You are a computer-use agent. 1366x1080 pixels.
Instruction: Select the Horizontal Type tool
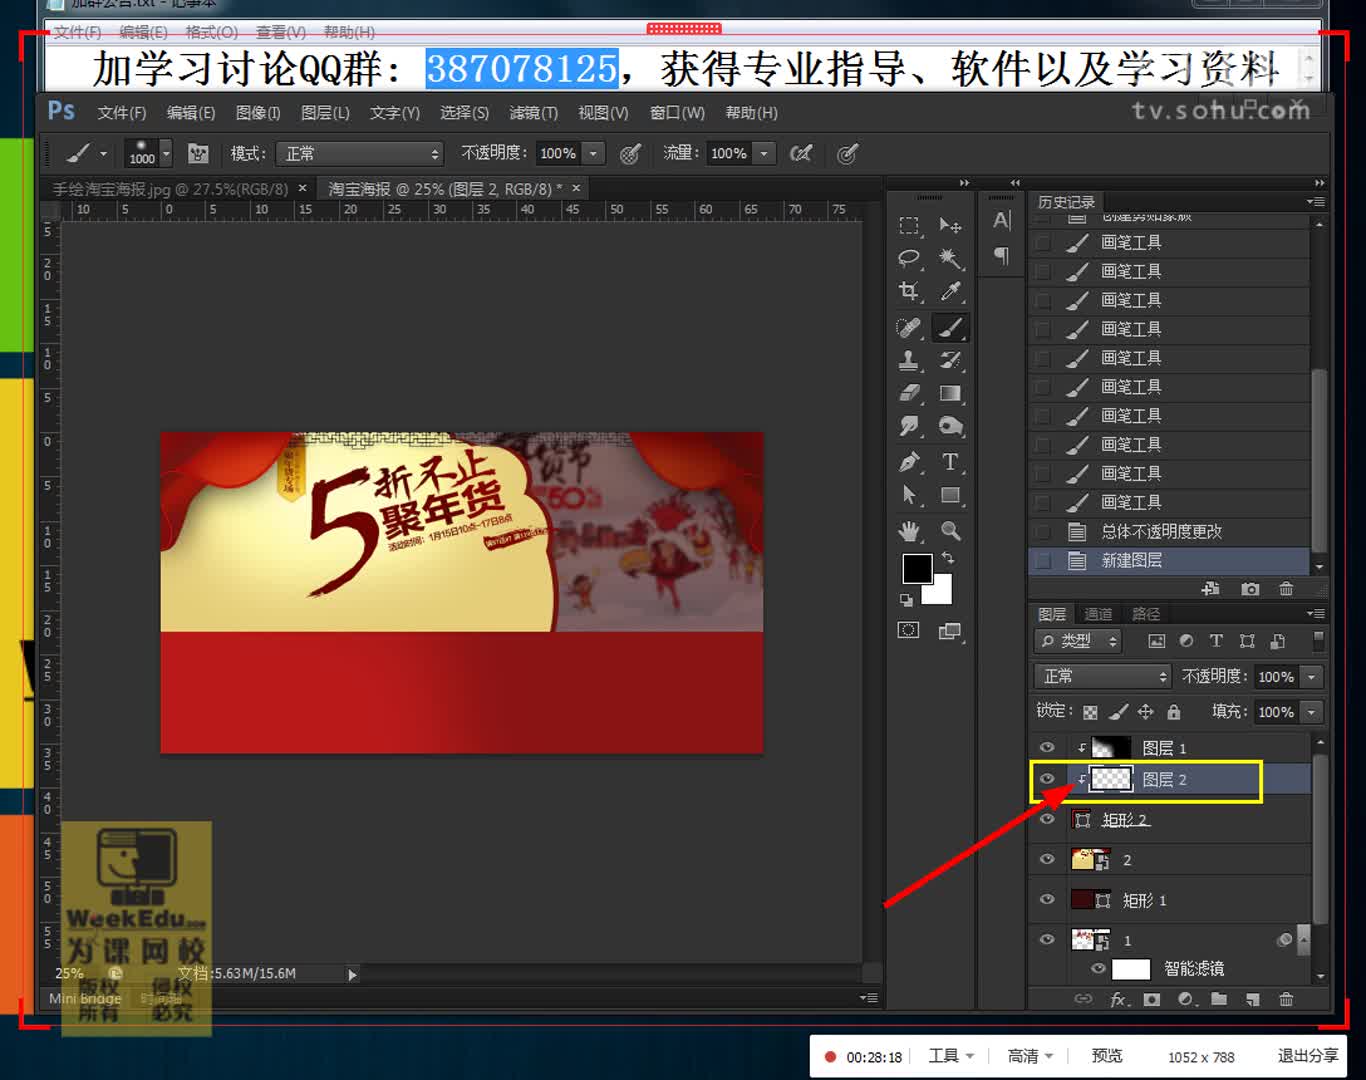point(950,462)
